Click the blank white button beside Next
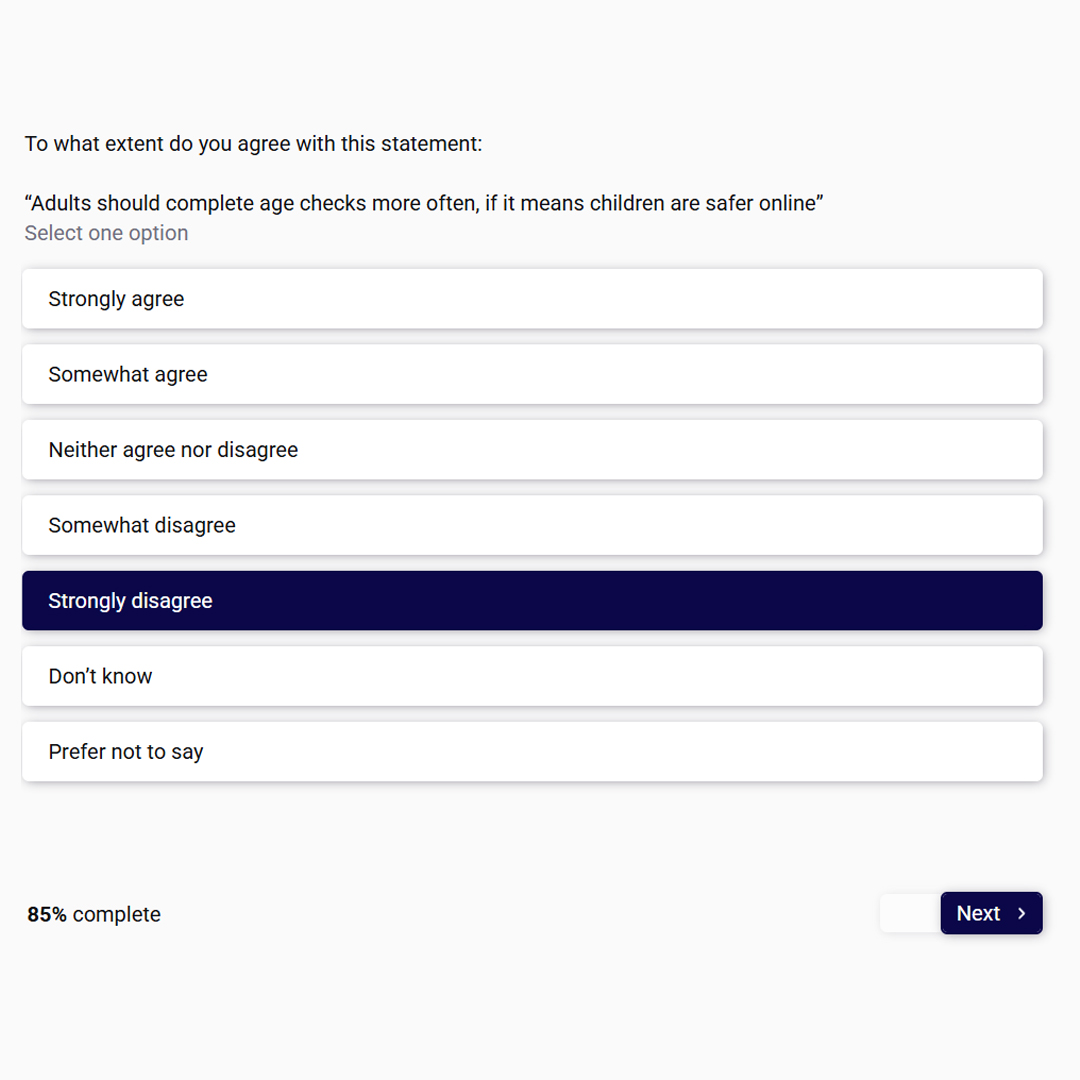The image size is (1080, 1080). tap(910, 913)
